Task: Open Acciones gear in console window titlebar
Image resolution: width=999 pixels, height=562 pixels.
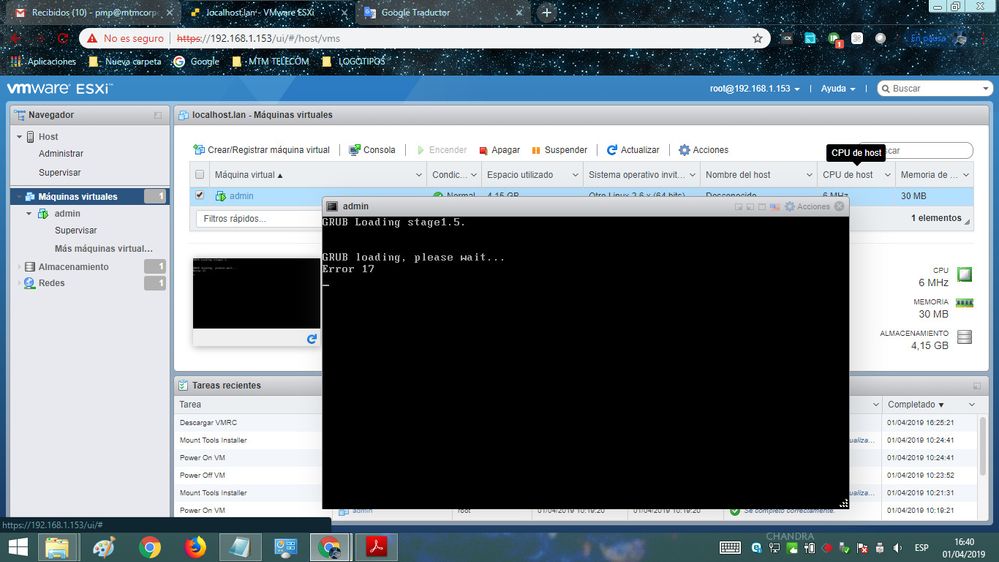Action: click(x=790, y=206)
